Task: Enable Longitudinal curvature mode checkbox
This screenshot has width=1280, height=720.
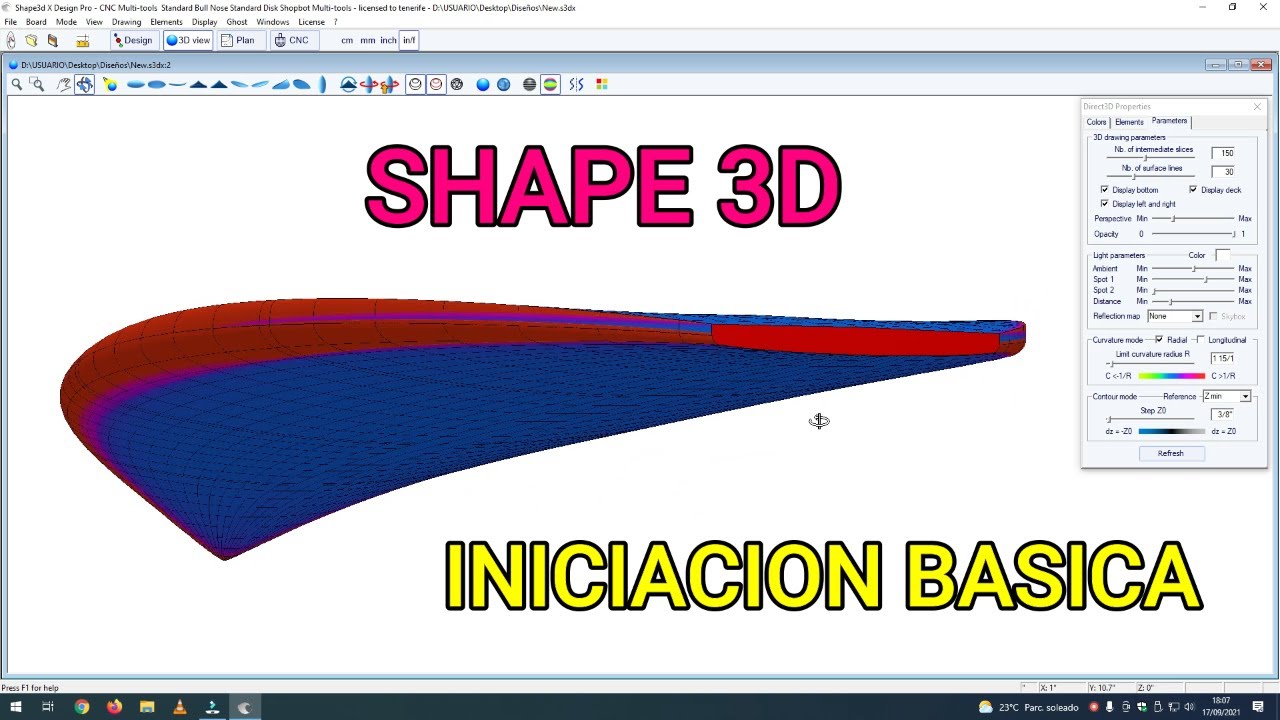Action: pyautogui.click(x=1201, y=340)
